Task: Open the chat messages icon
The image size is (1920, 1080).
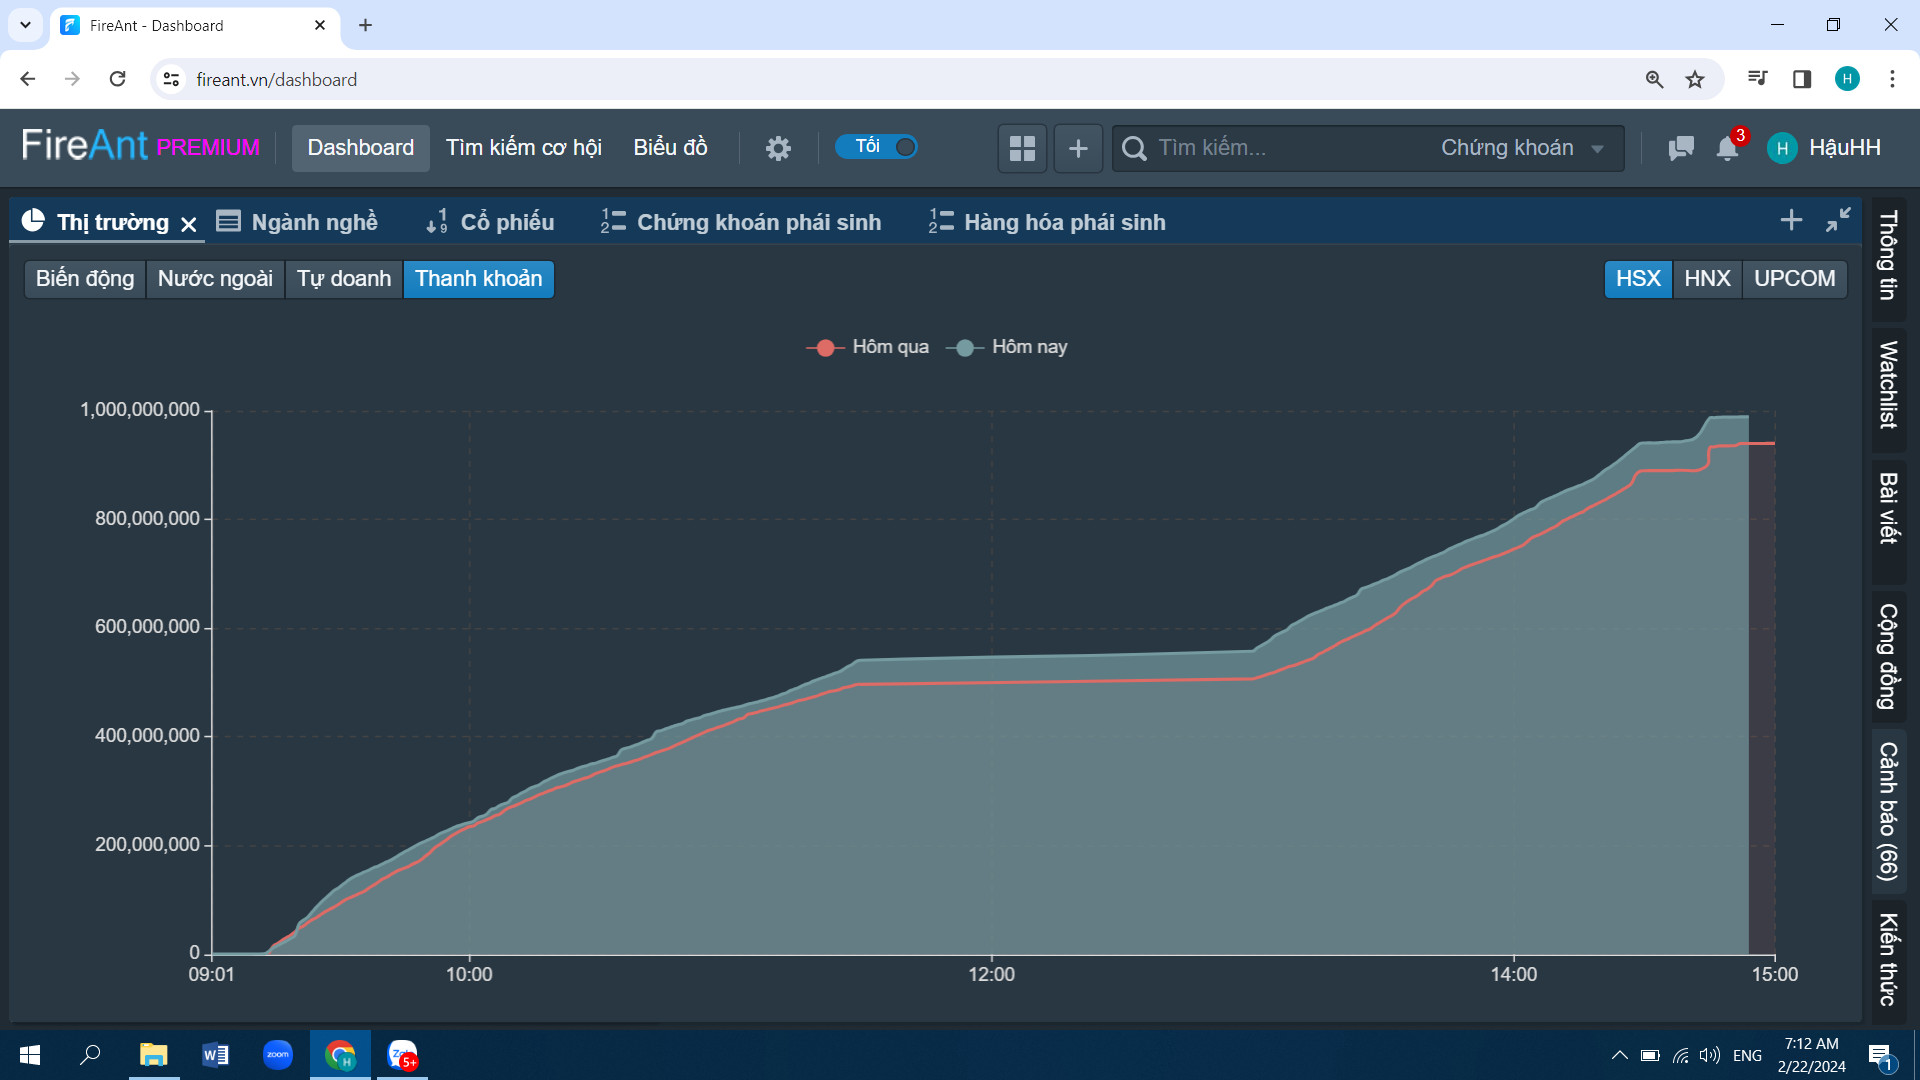Action: coord(1681,148)
